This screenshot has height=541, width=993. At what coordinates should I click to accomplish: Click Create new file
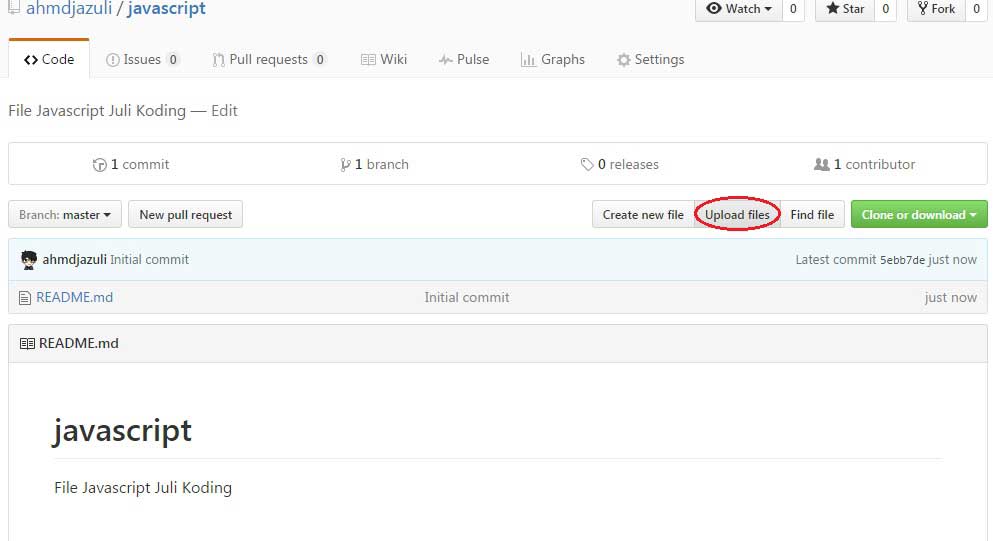tap(643, 215)
